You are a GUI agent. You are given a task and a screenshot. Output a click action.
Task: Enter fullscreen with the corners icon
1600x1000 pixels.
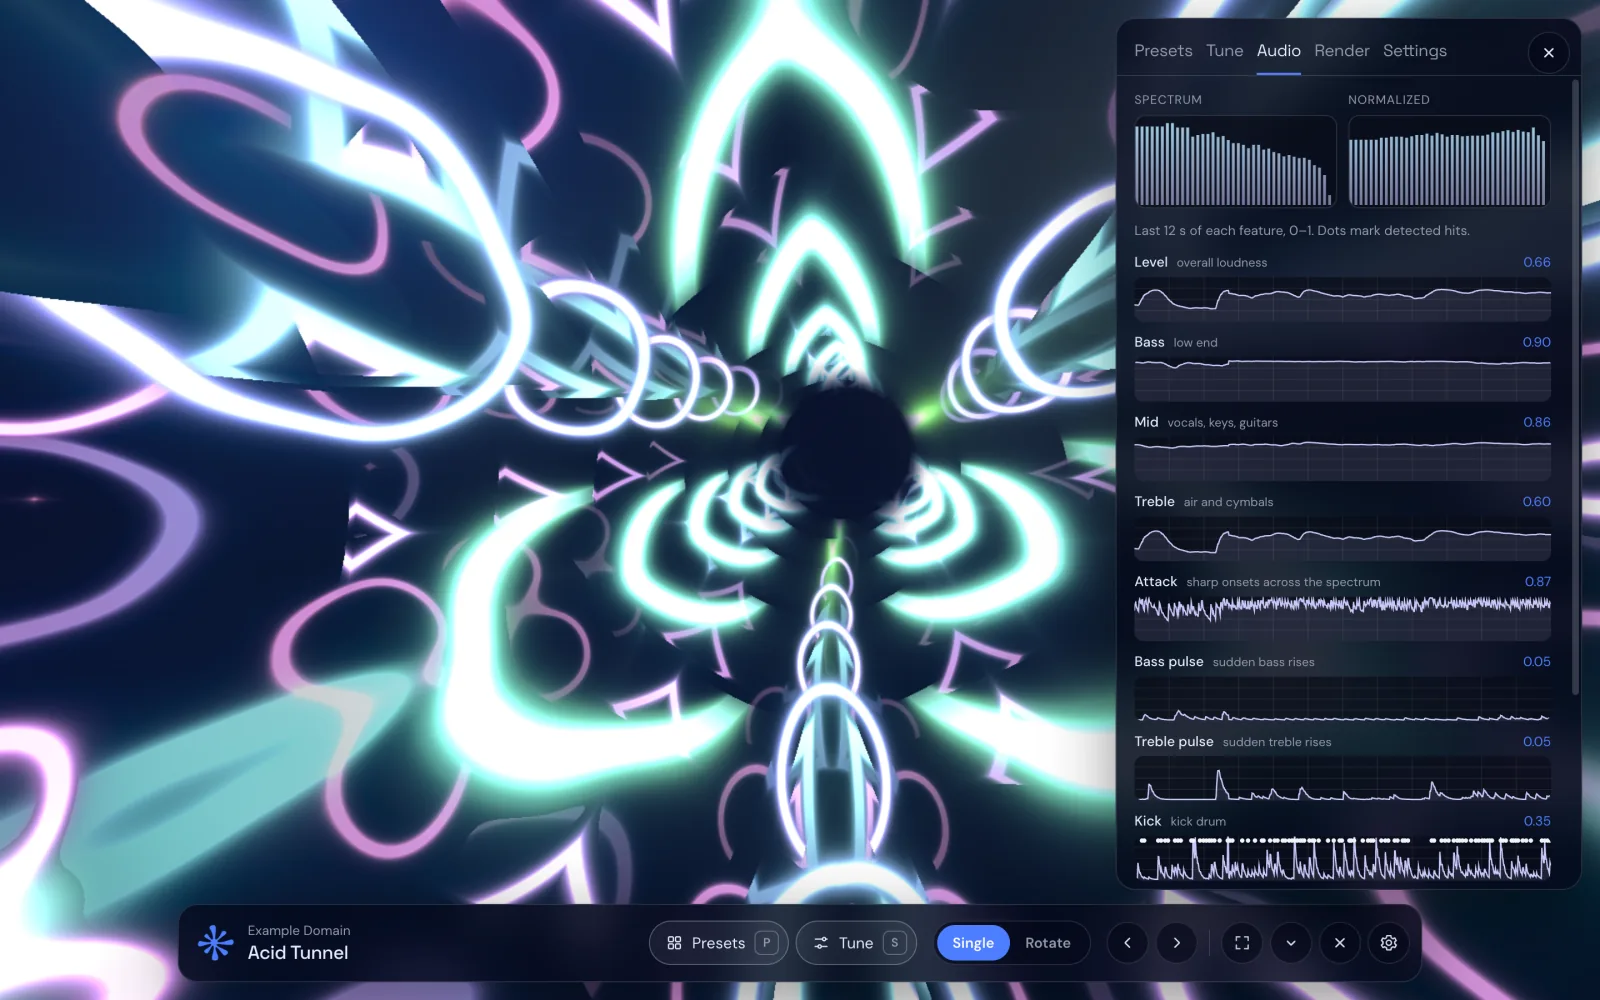(x=1242, y=943)
